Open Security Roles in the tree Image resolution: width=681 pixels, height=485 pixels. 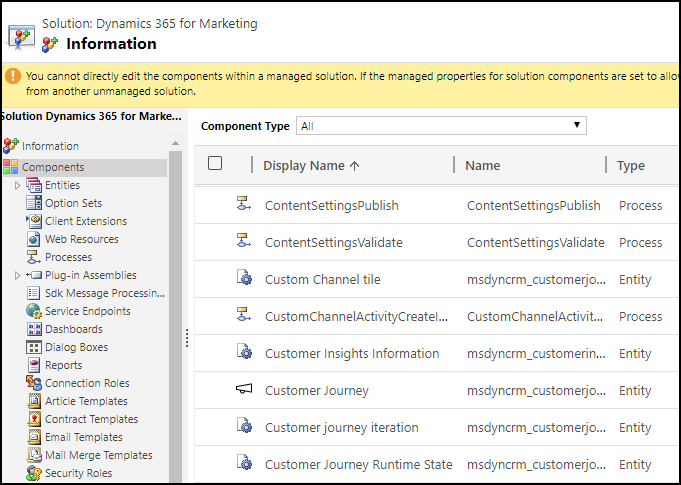tap(79, 473)
